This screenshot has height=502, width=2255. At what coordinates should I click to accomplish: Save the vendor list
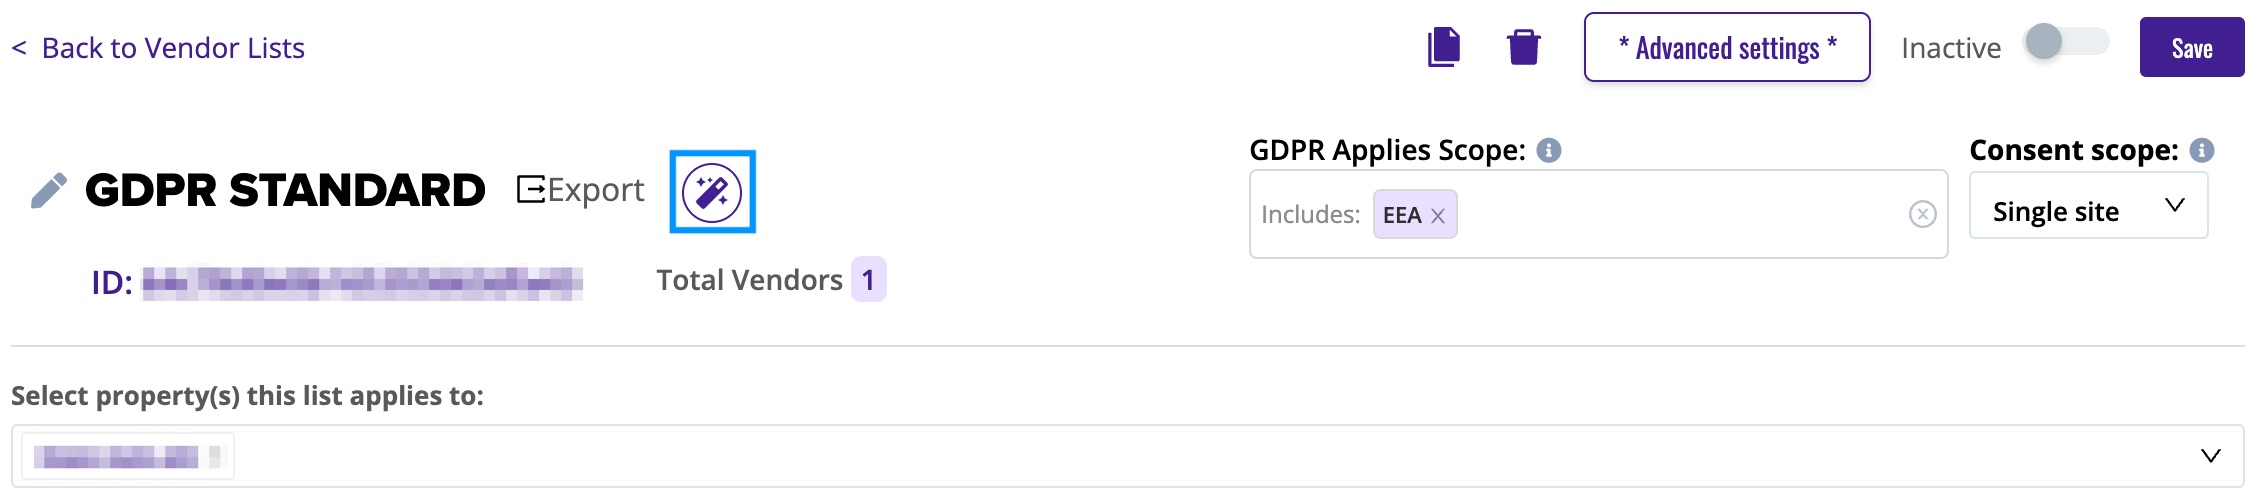coord(2192,47)
